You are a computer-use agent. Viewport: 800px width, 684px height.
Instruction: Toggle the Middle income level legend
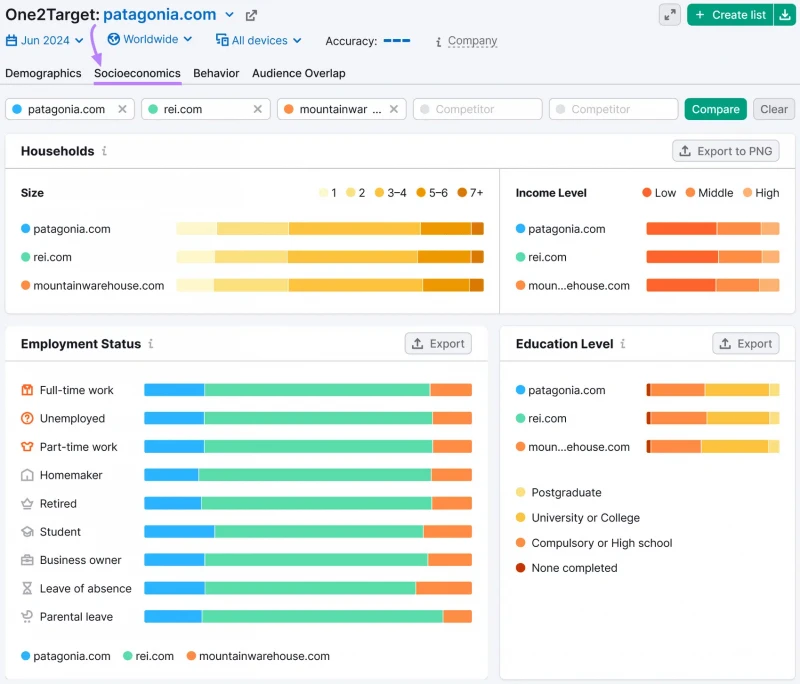click(709, 193)
